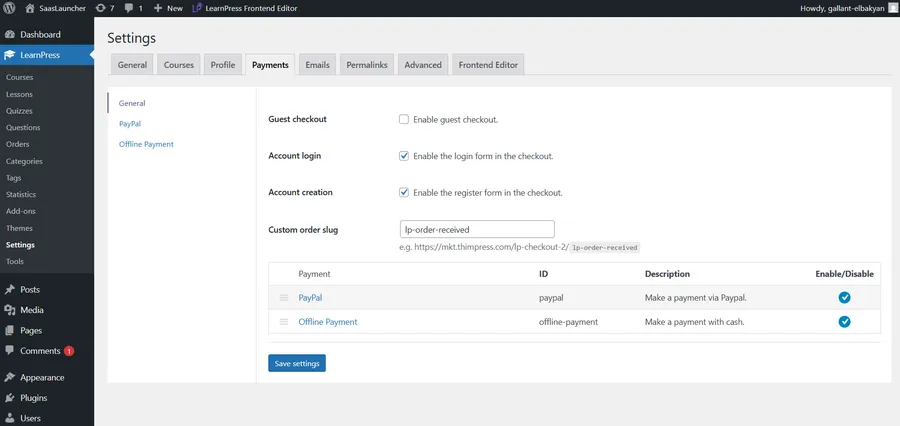Screen dimensions: 900x426
Task: Switch to the Advanced tab
Action: click(423, 65)
